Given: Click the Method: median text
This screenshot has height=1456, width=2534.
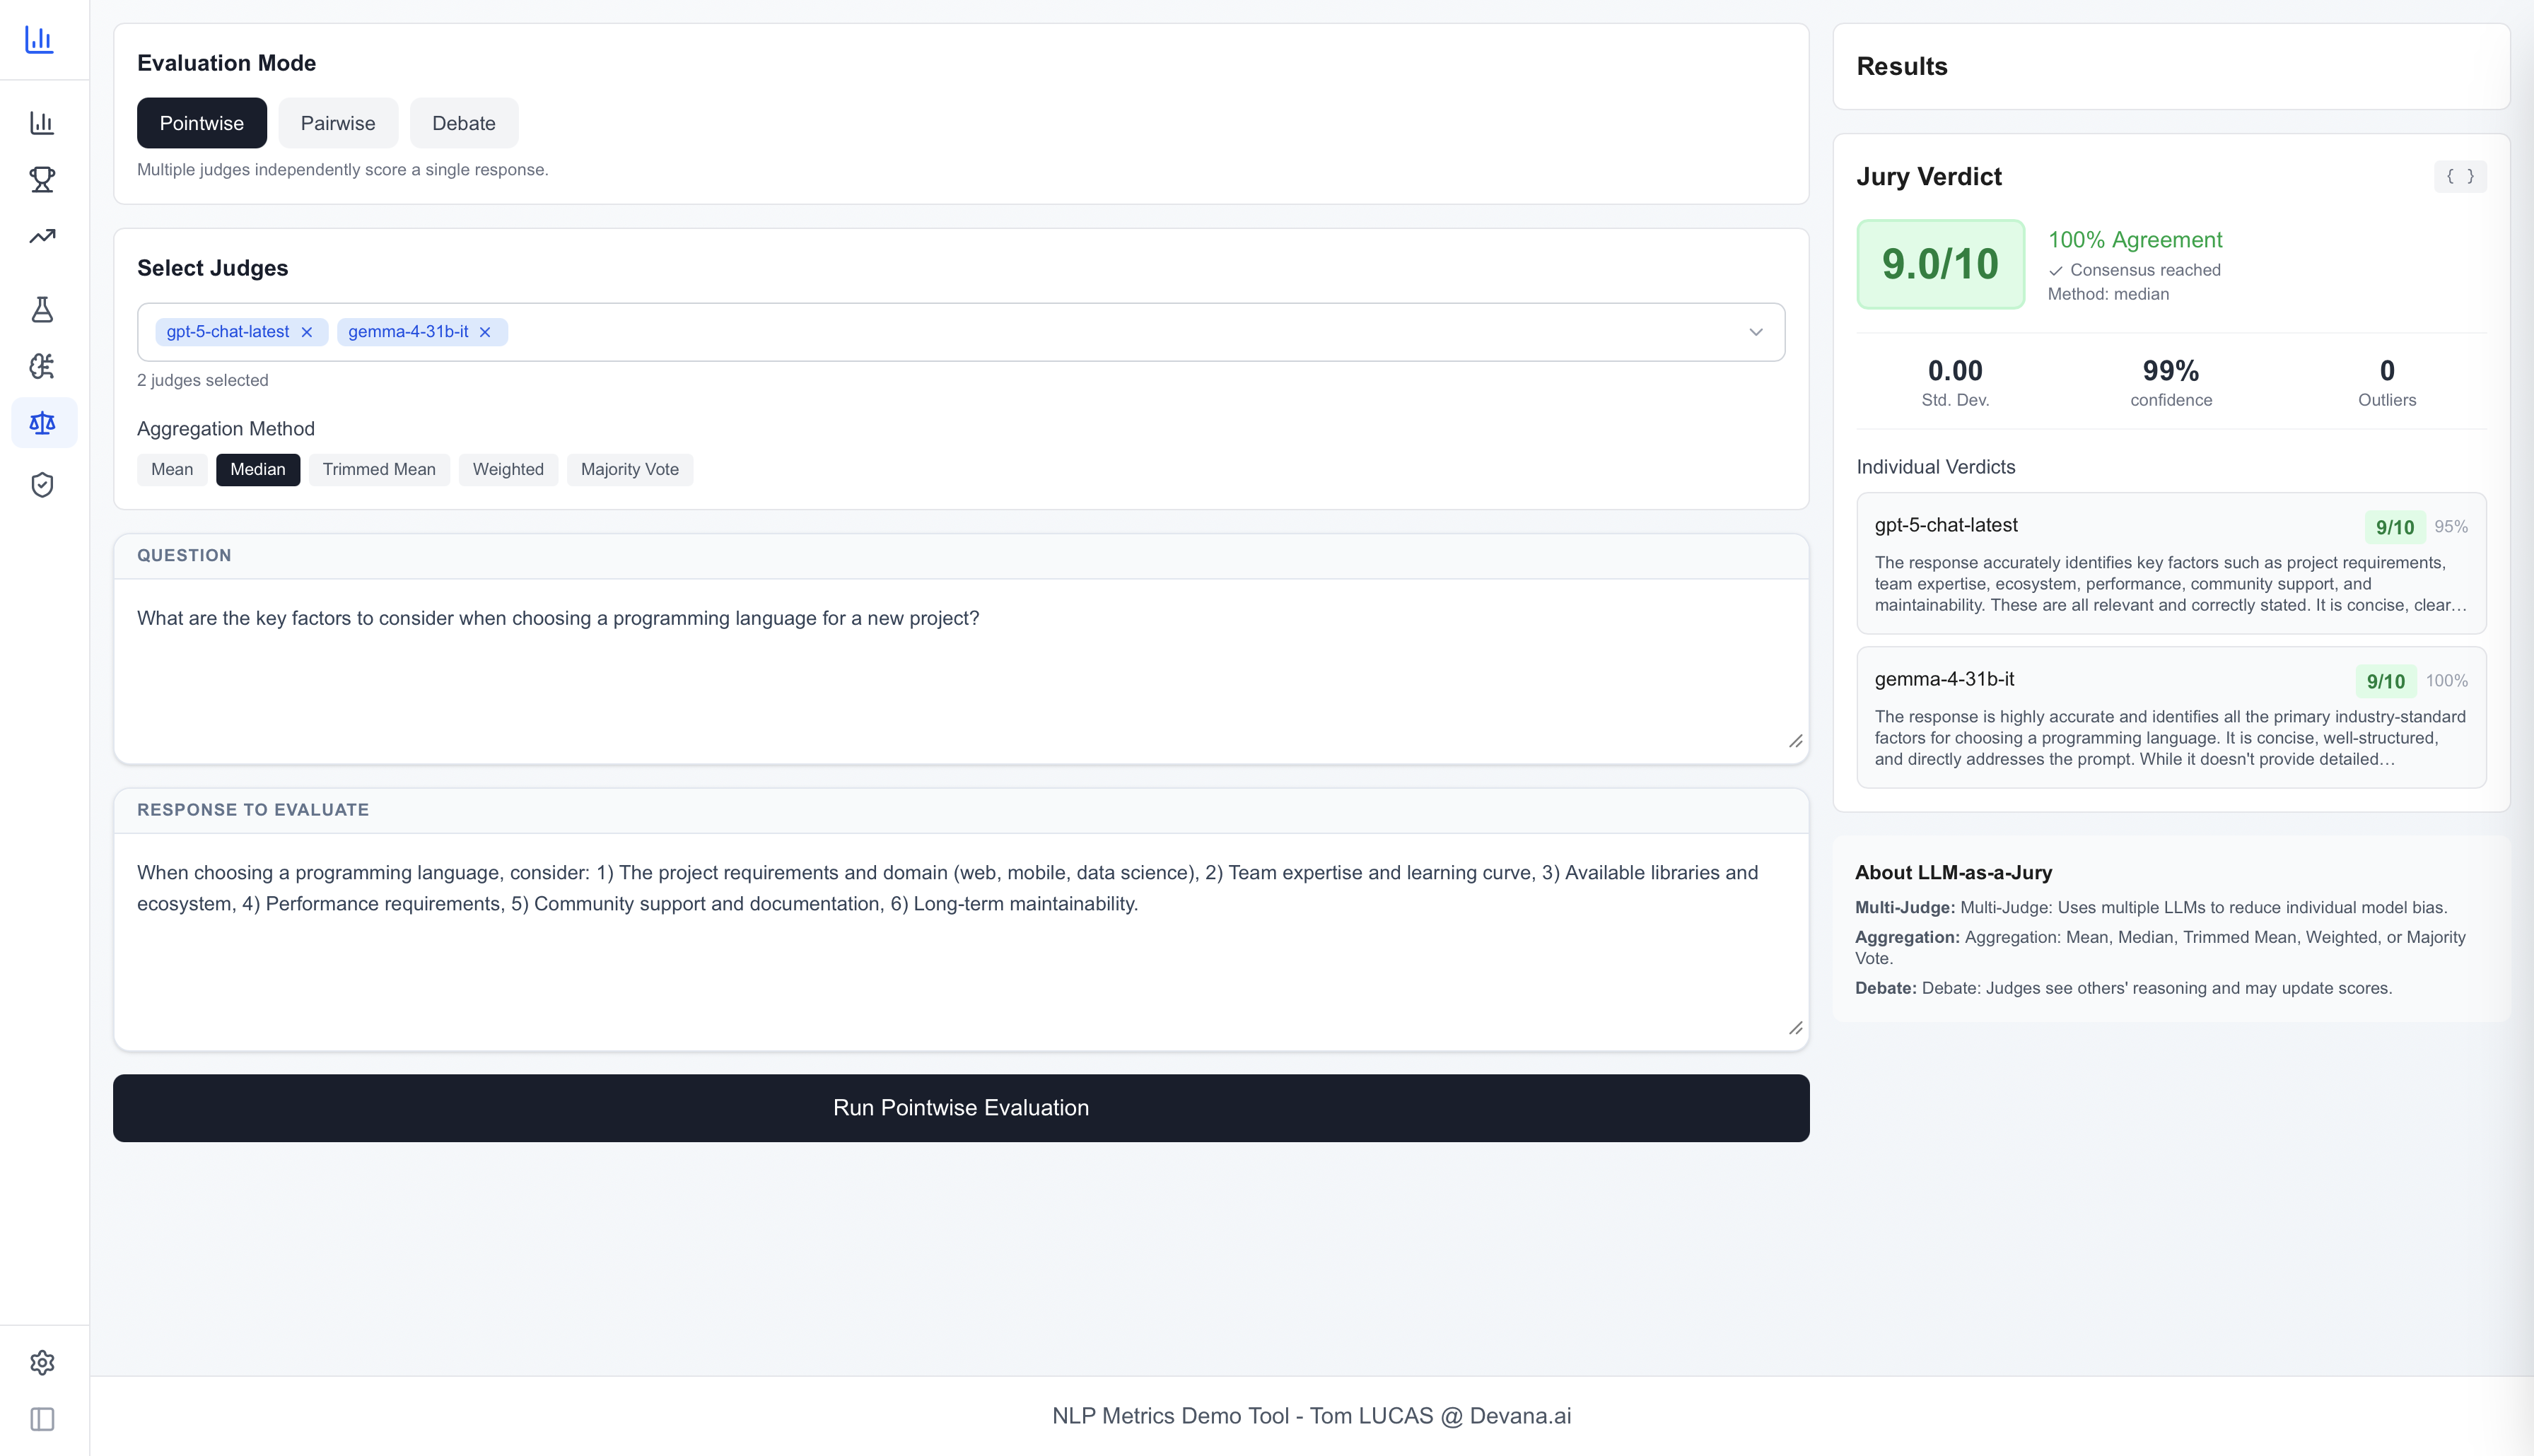Looking at the screenshot, I should click(x=2108, y=294).
